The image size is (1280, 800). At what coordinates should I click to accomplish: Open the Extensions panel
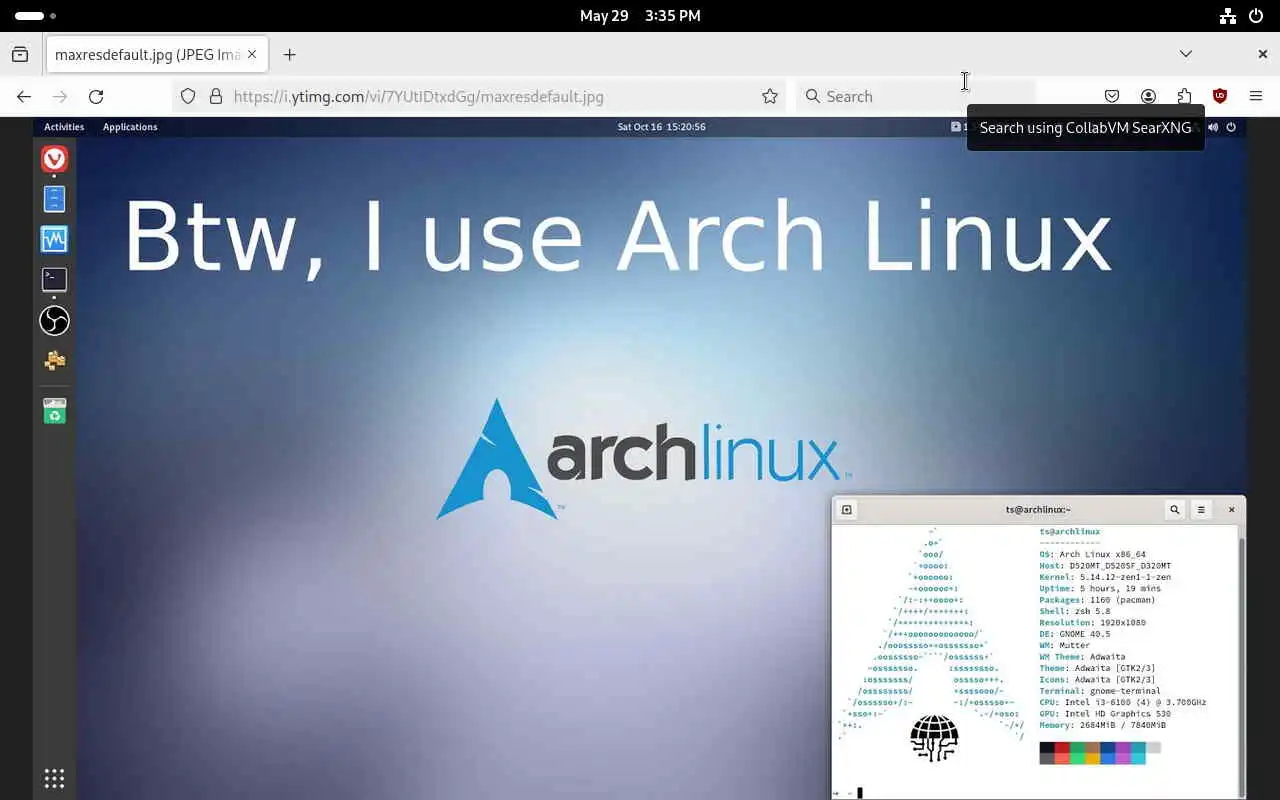point(1184,96)
